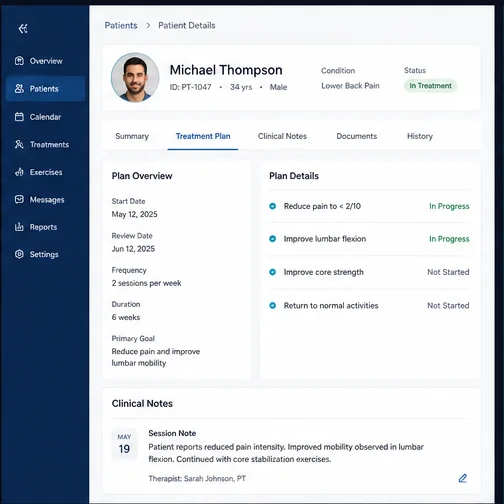
Task: Click the In Treatment status badge
Action: coord(430,86)
